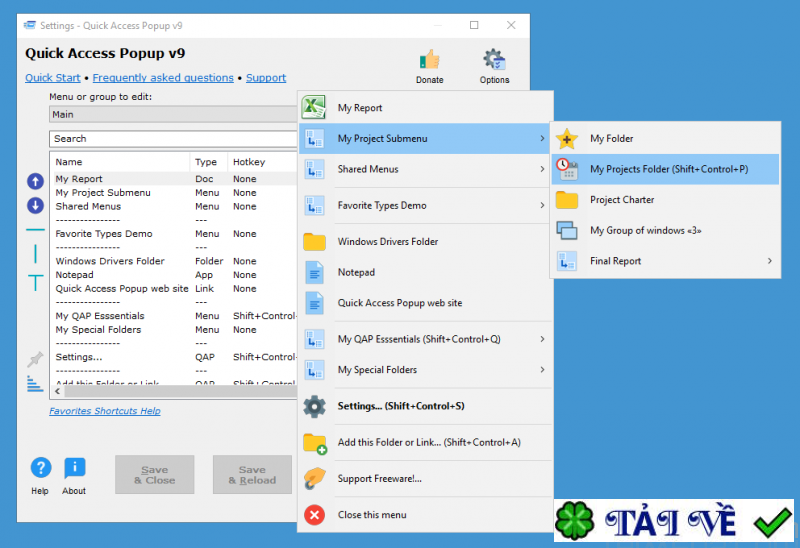800x548 pixels.
Task: Click in the Search field
Action: point(172,139)
